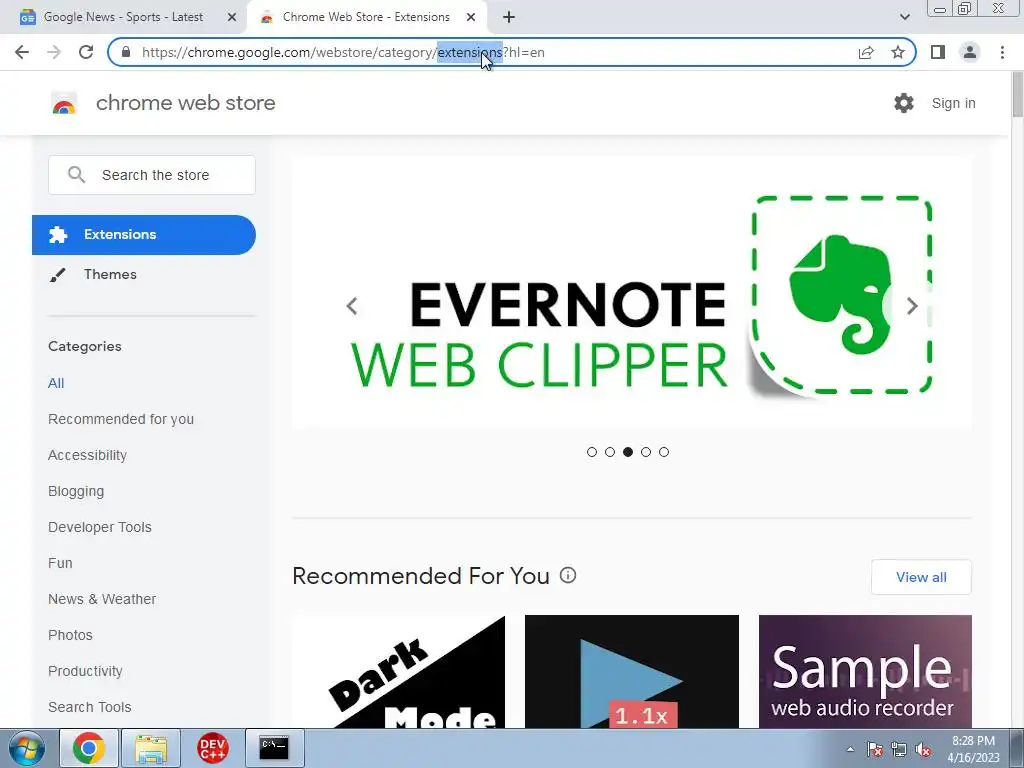Open a new tab with the plus button

point(509,17)
